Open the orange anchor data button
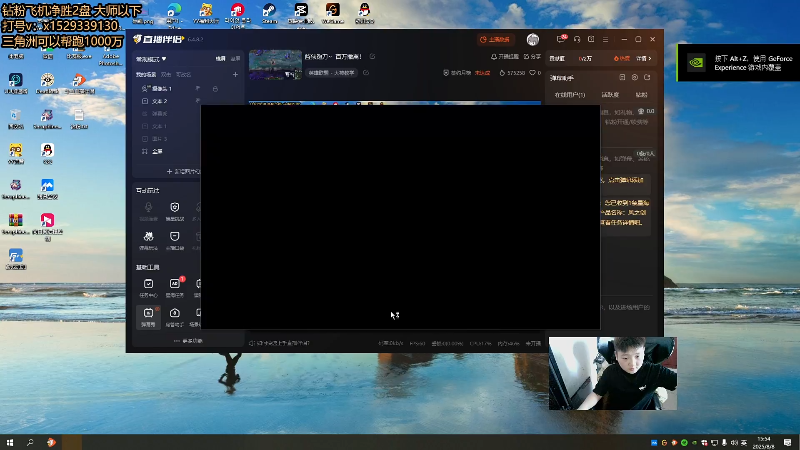Image resolution: width=800 pixels, height=450 pixels. tap(495, 39)
